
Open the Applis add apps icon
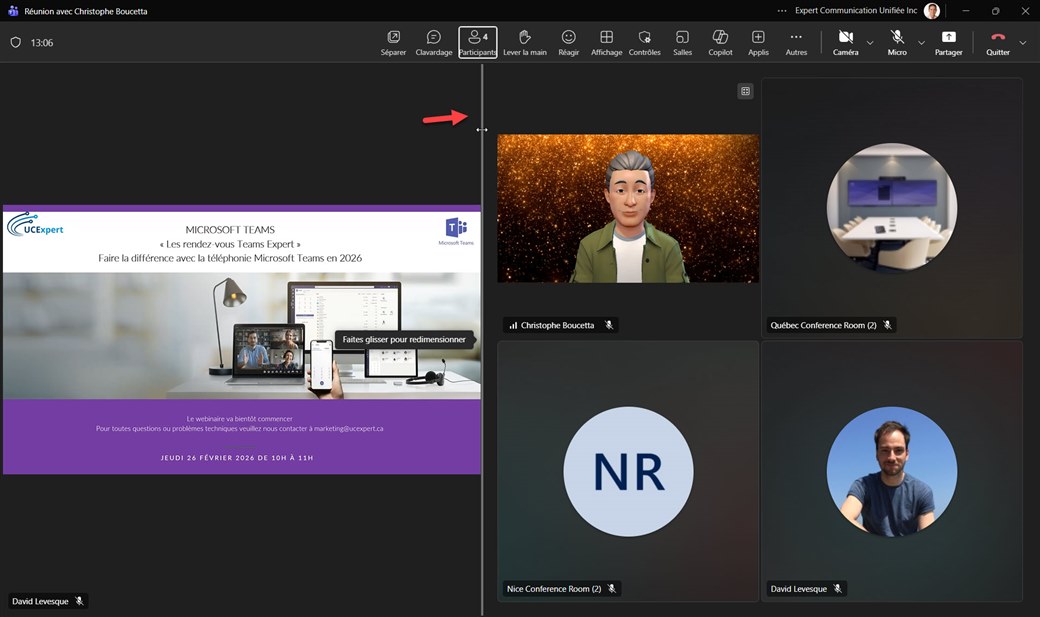(758, 42)
